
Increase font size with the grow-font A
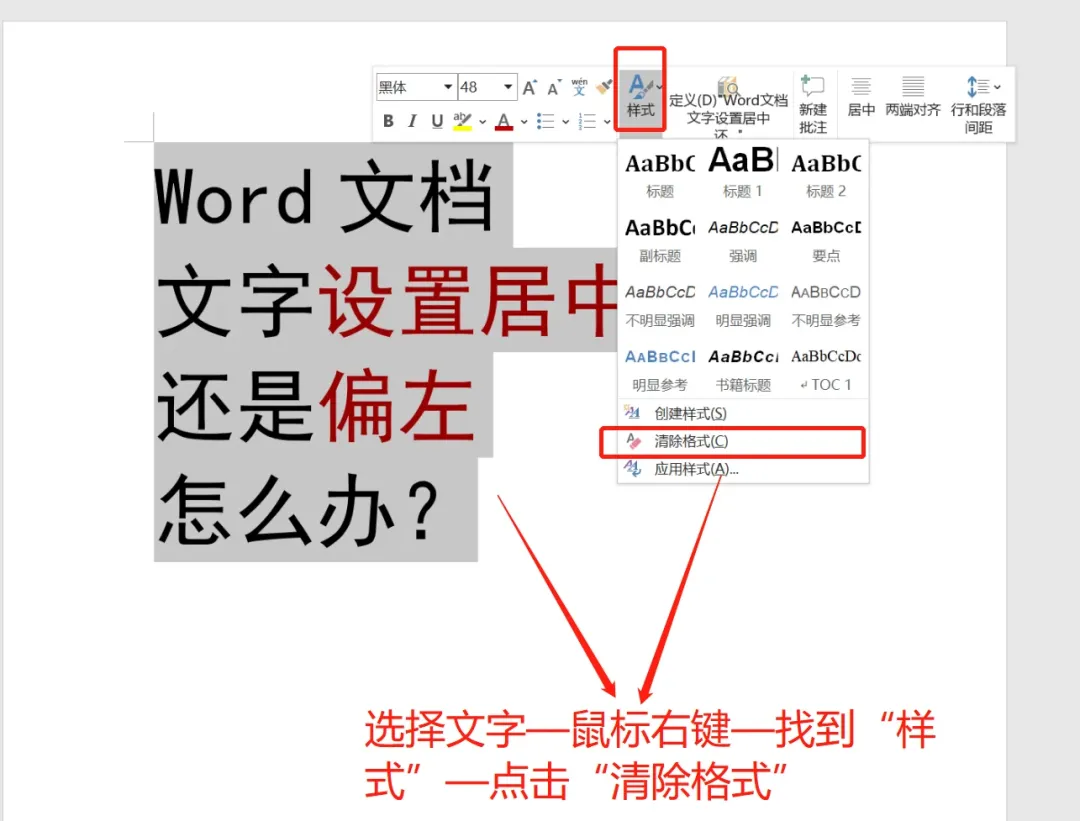(x=529, y=87)
